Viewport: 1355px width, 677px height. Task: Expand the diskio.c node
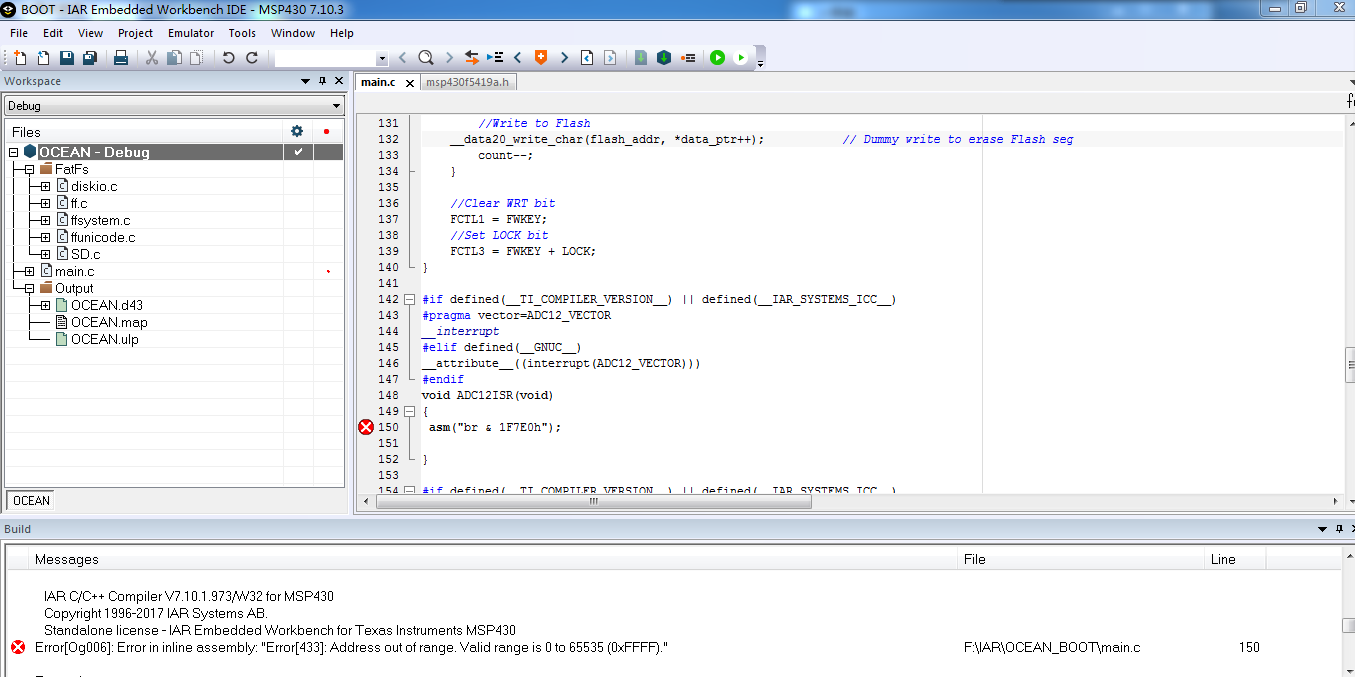(45, 186)
